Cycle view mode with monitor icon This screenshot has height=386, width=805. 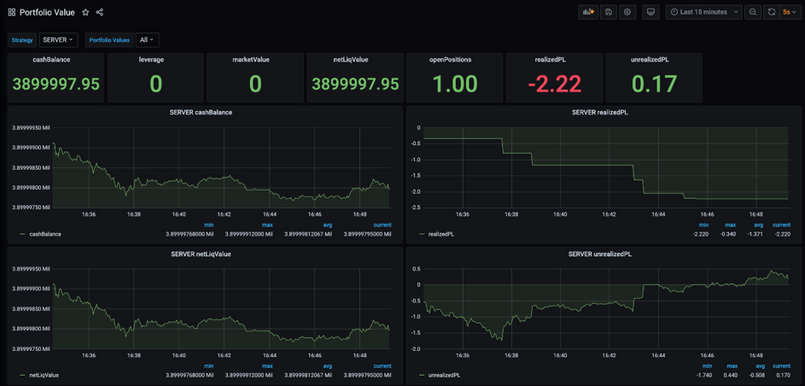click(651, 12)
